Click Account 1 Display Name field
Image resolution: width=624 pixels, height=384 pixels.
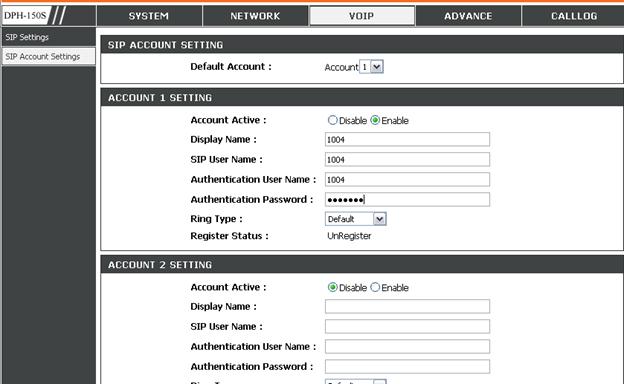[407, 140]
